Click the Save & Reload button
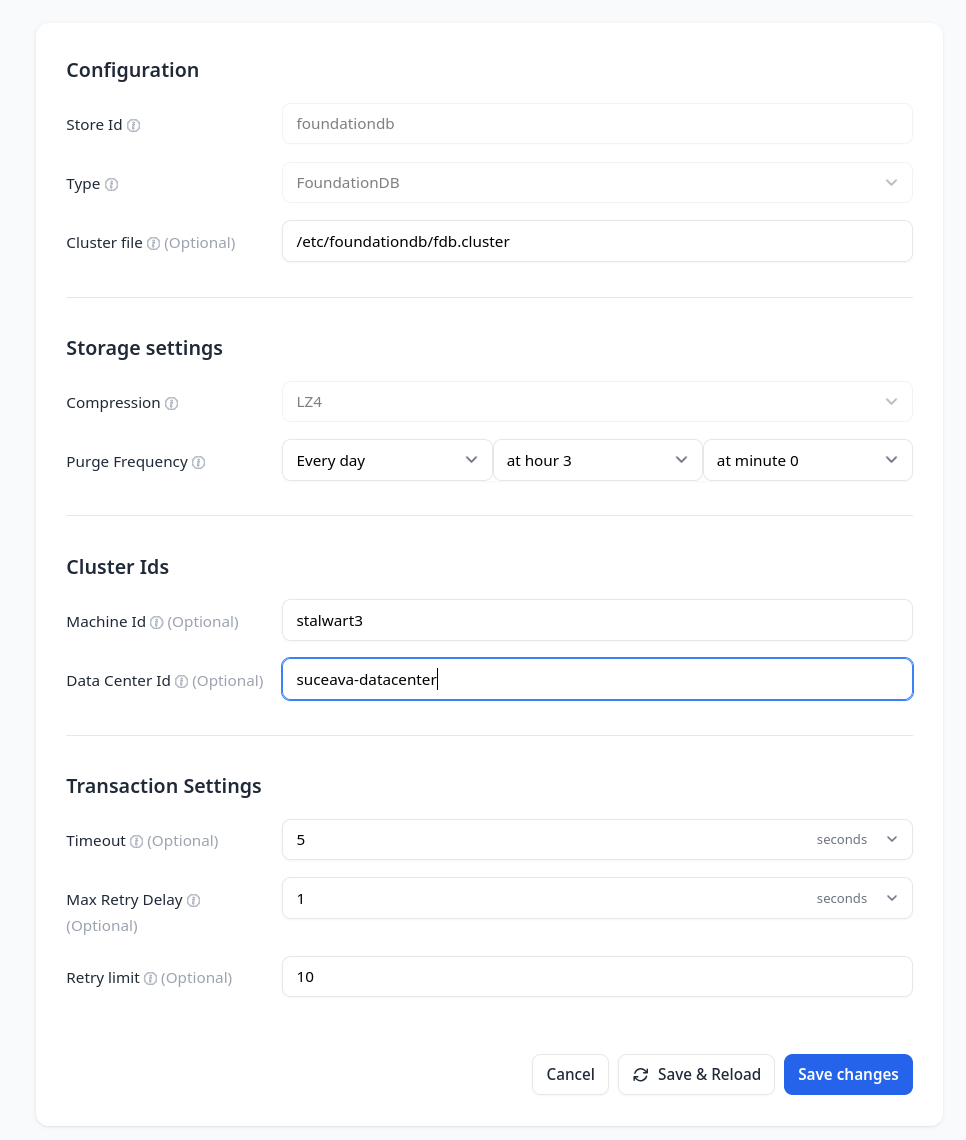 click(696, 1074)
